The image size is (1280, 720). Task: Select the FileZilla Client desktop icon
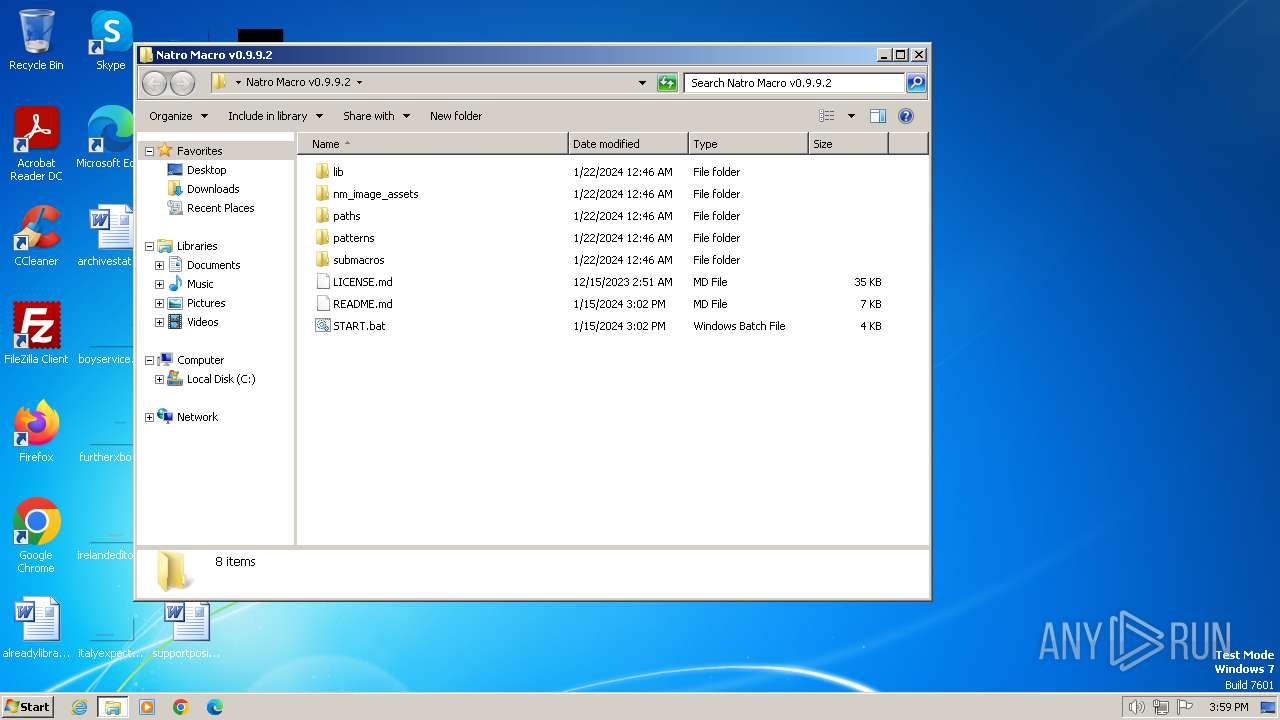point(36,333)
